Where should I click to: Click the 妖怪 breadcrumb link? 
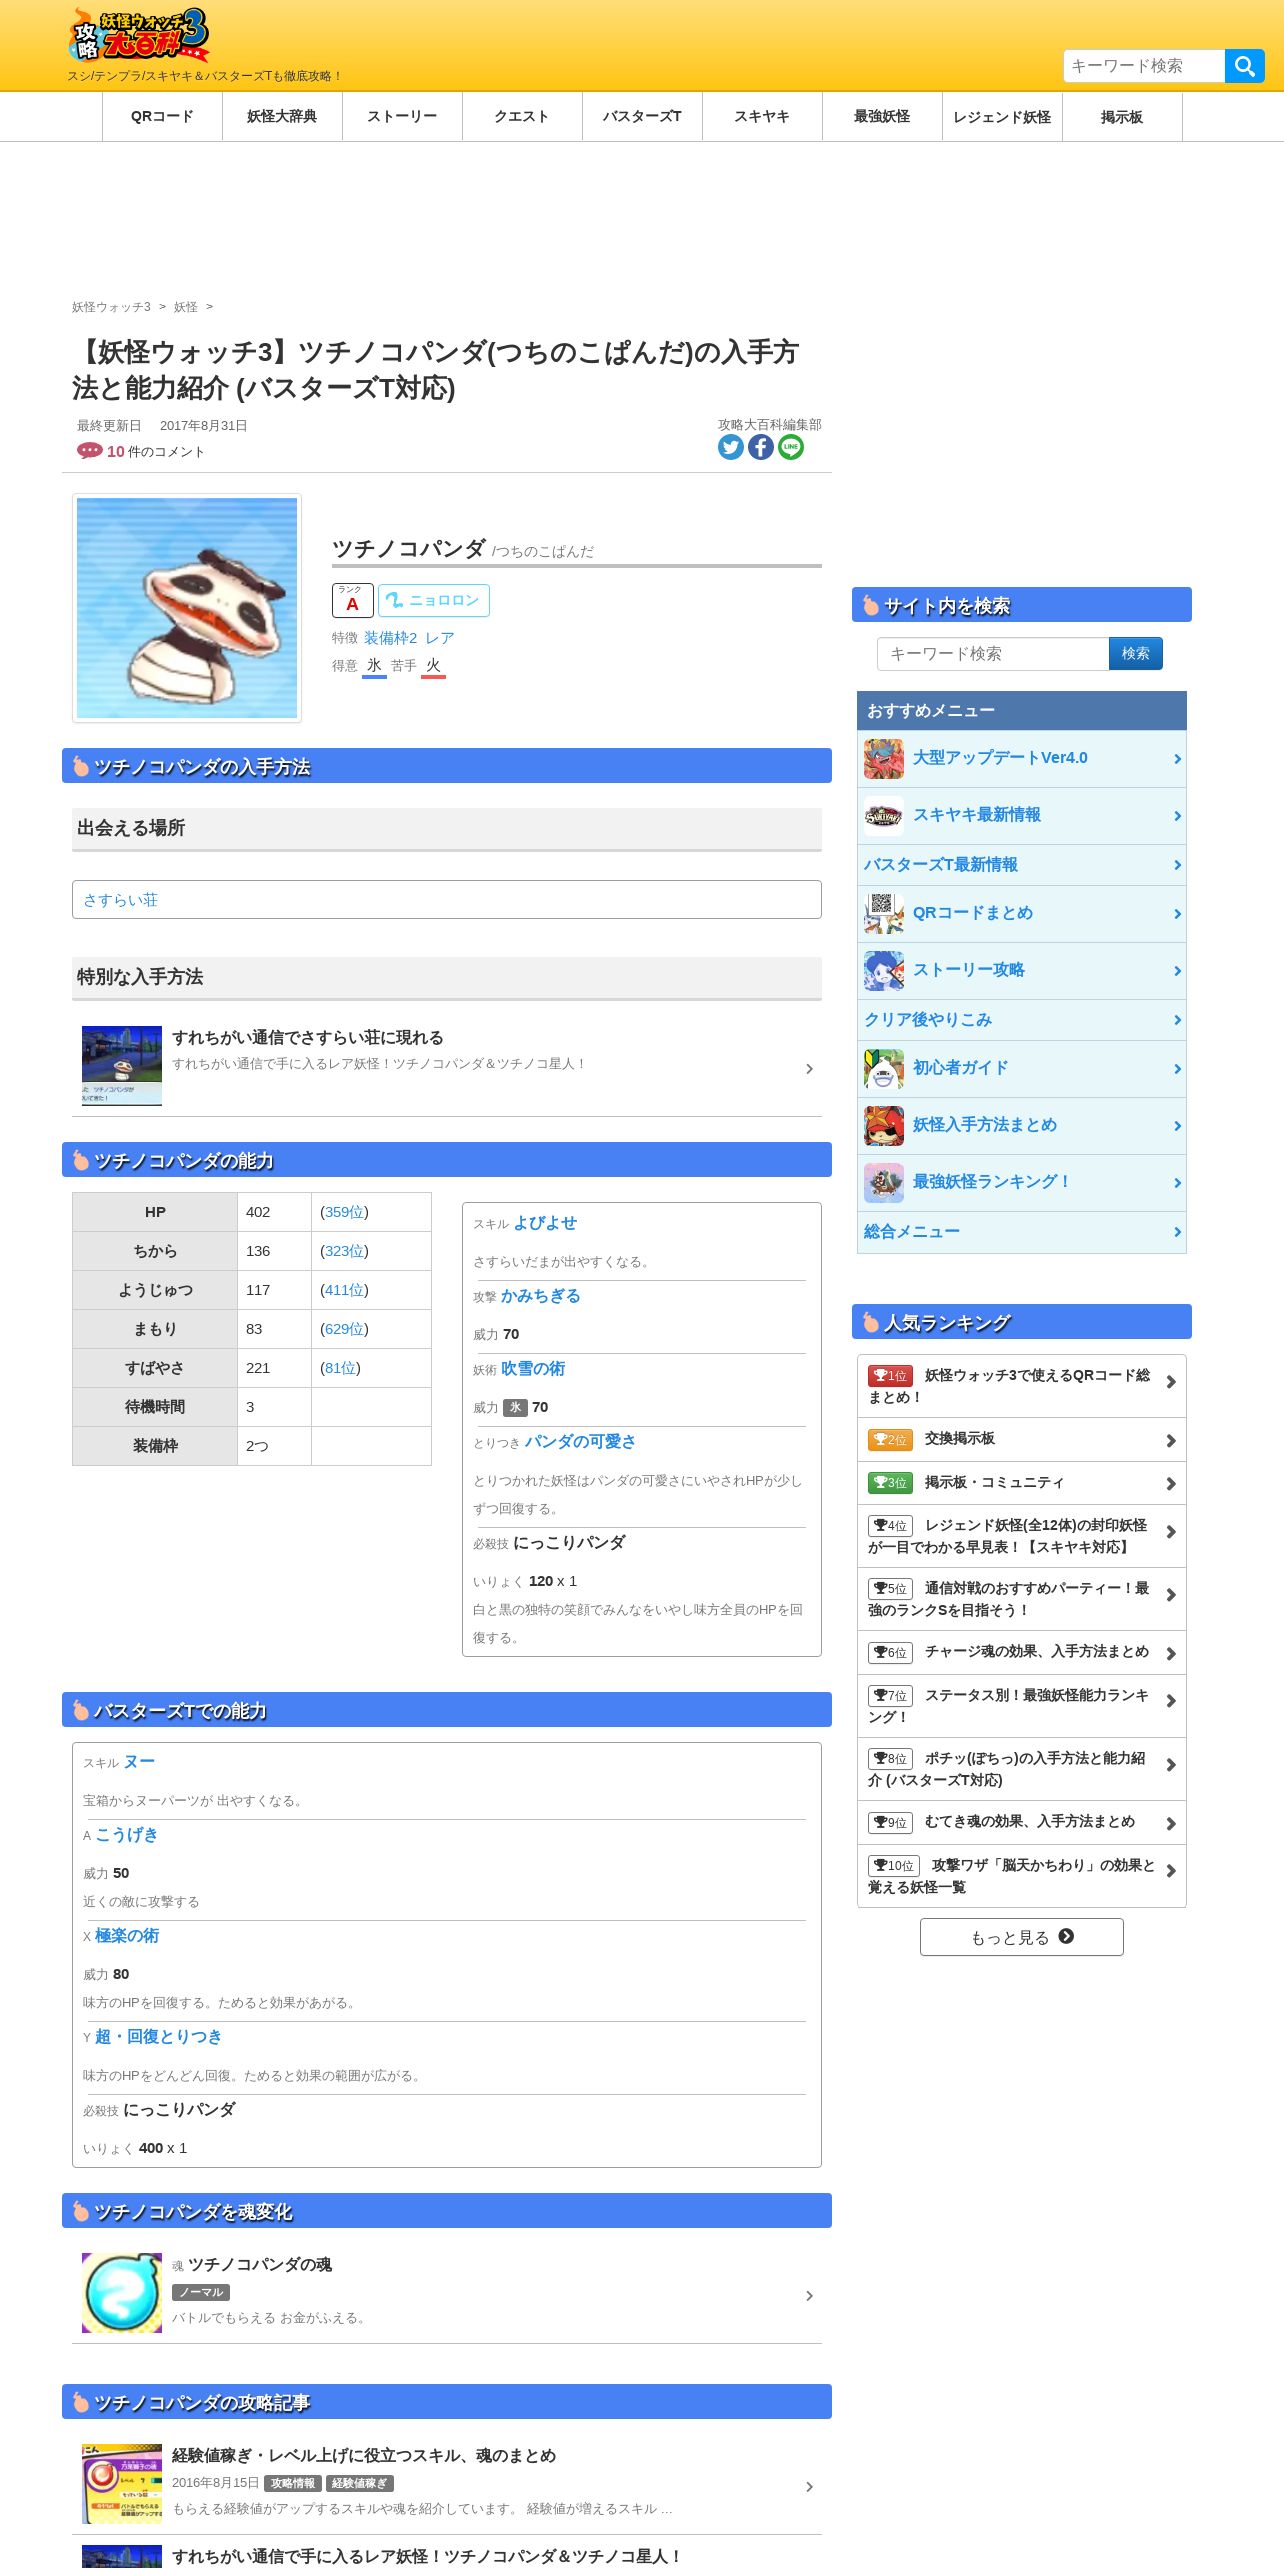[x=186, y=307]
